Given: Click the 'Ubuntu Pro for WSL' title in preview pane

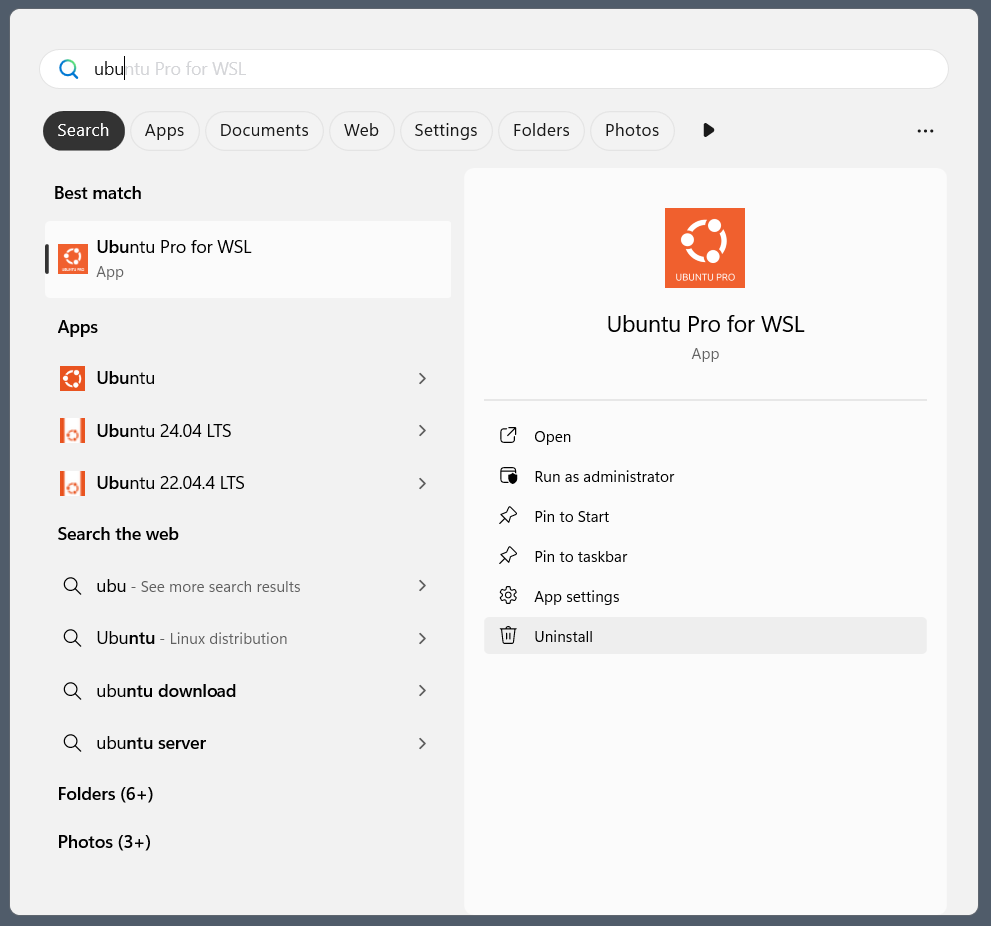Looking at the screenshot, I should pyautogui.click(x=705, y=324).
